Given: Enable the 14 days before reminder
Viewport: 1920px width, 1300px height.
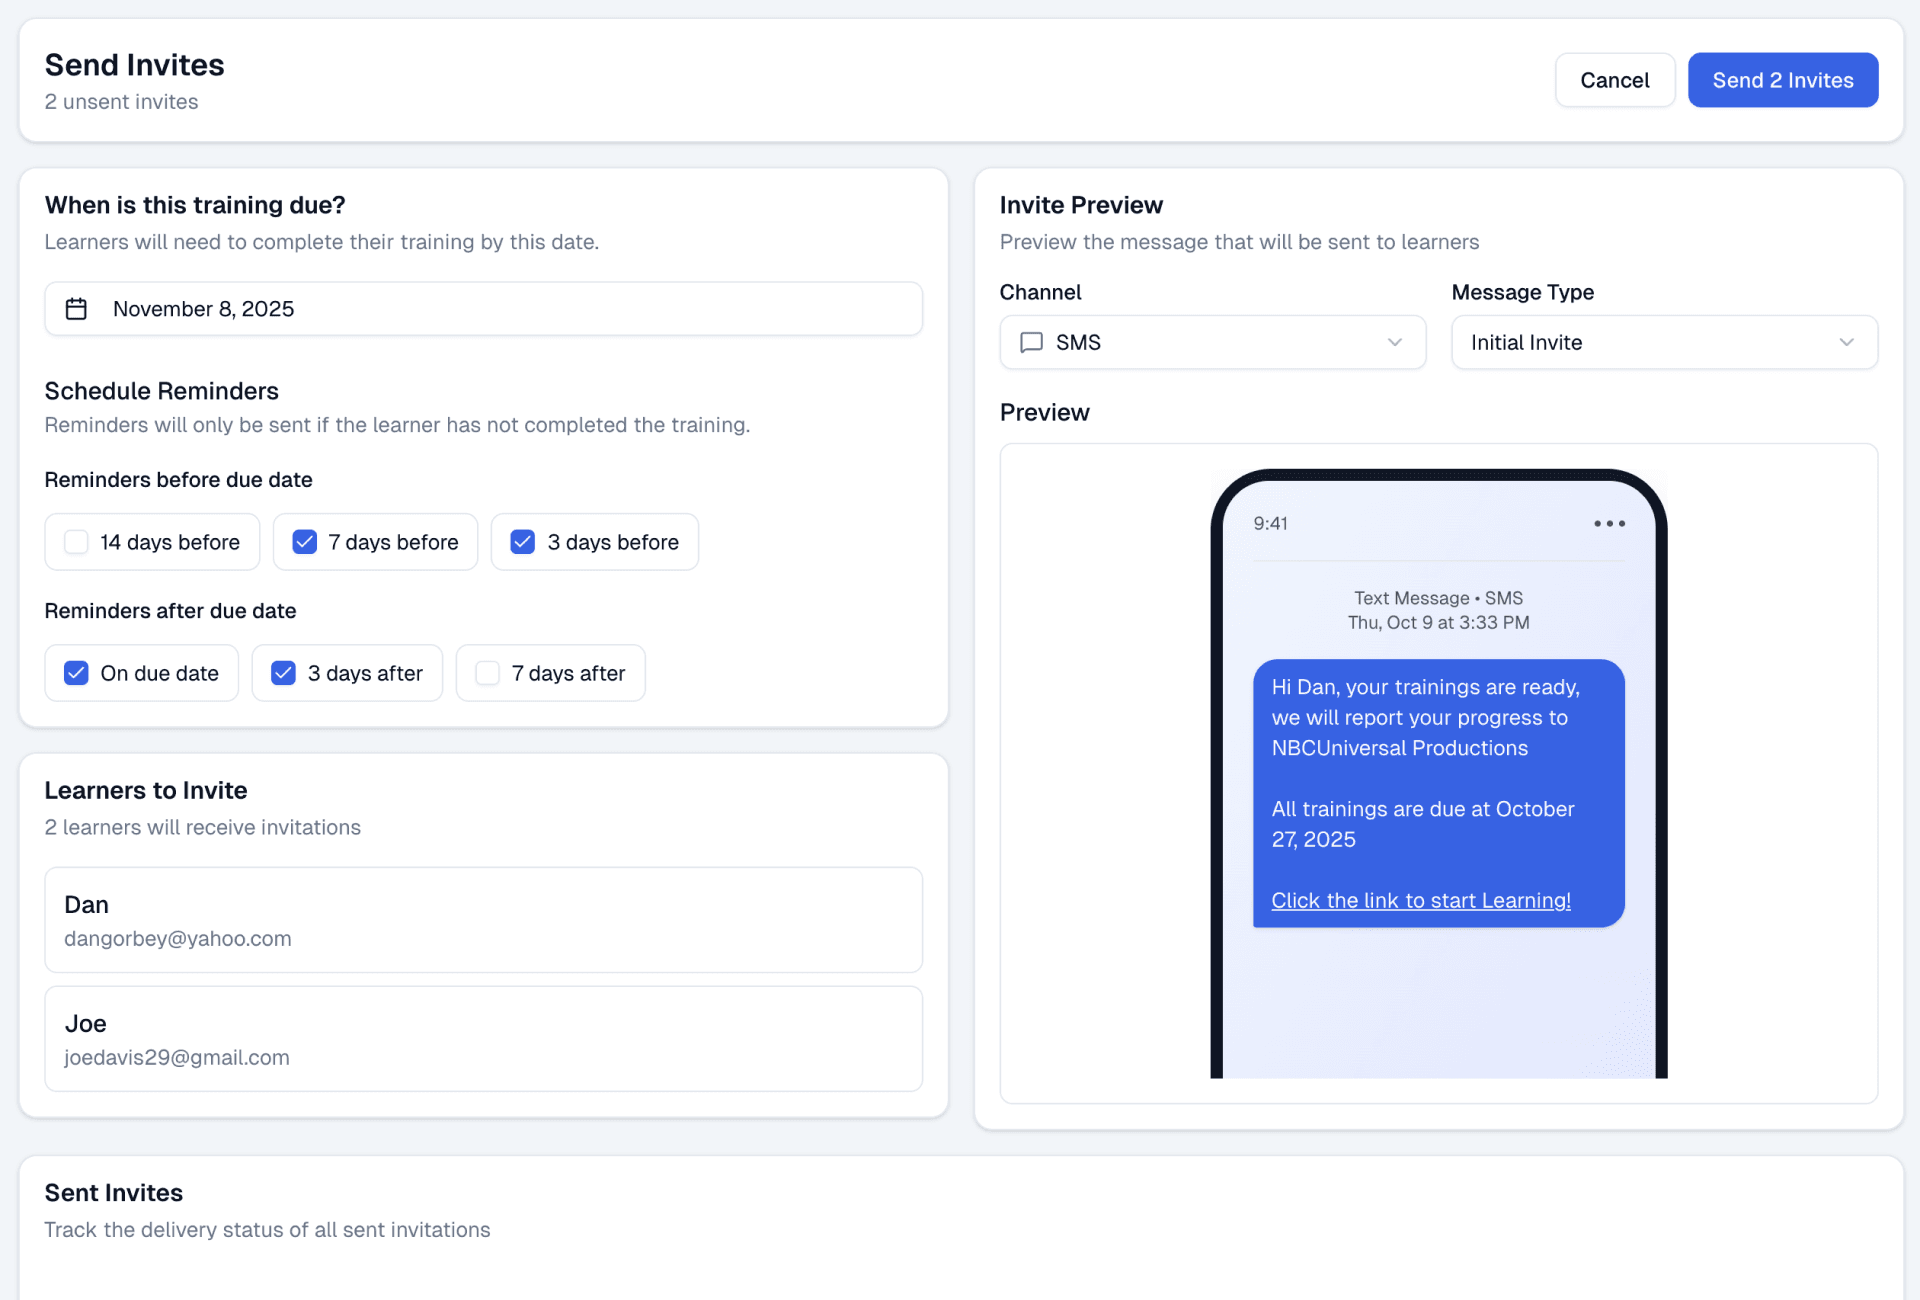Looking at the screenshot, I should click(77, 542).
